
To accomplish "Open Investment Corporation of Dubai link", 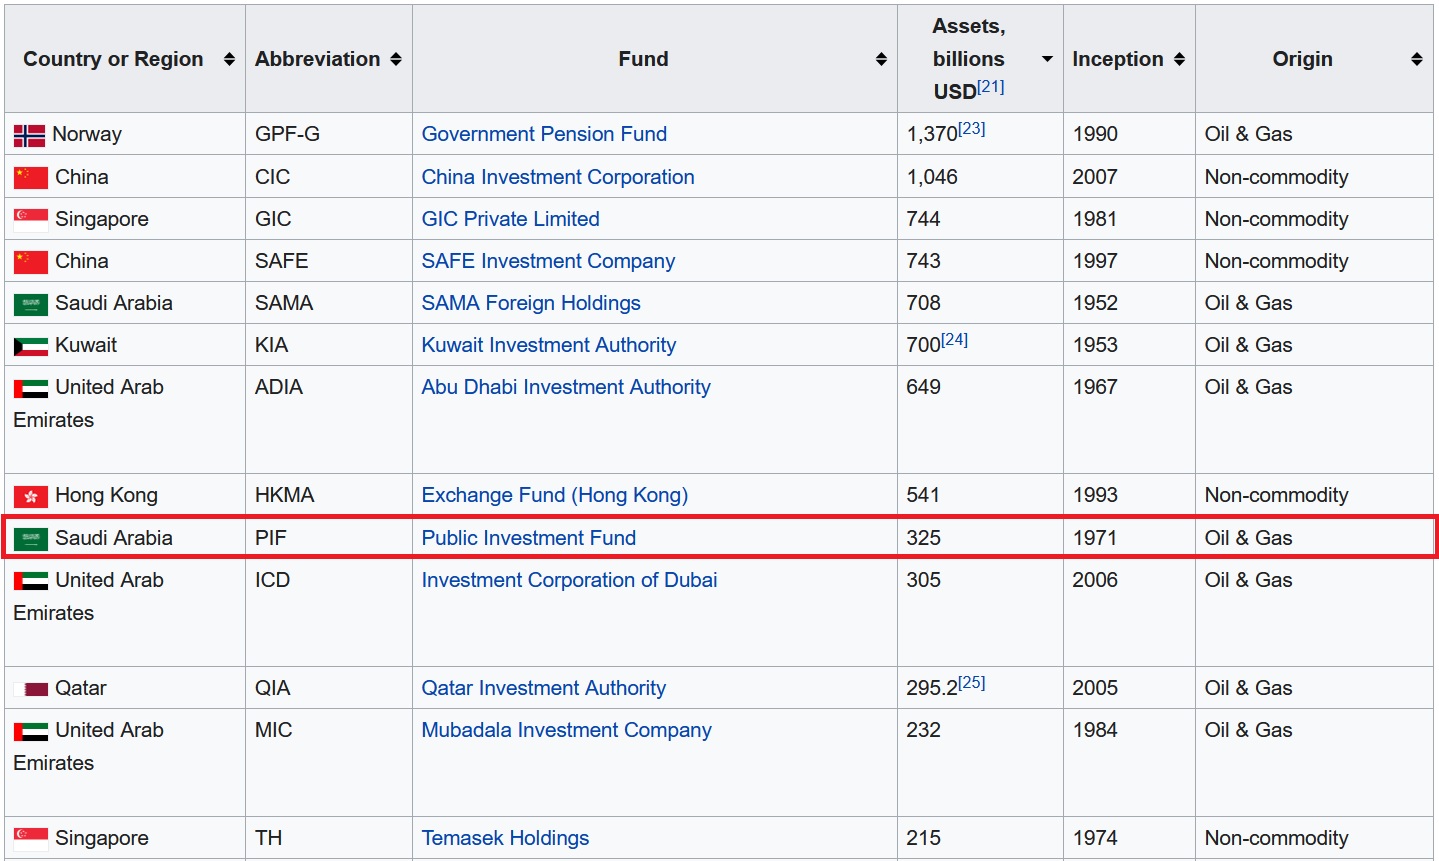I will point(569,580).
